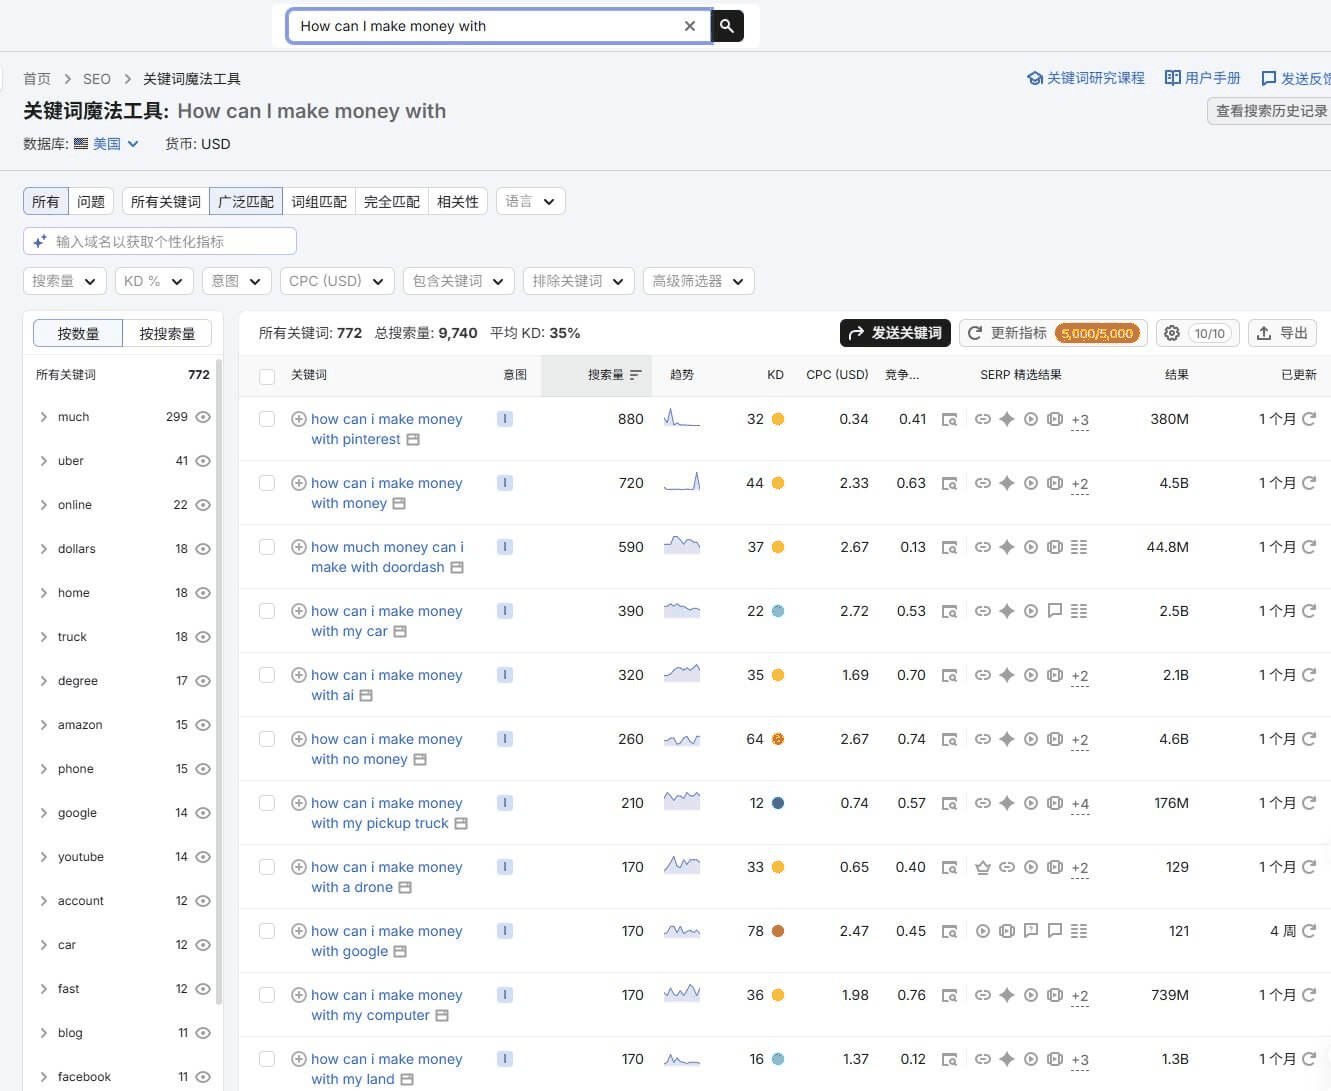
Task: Click crown feature icon in 'with a drone' row
Action: point(983,867)
